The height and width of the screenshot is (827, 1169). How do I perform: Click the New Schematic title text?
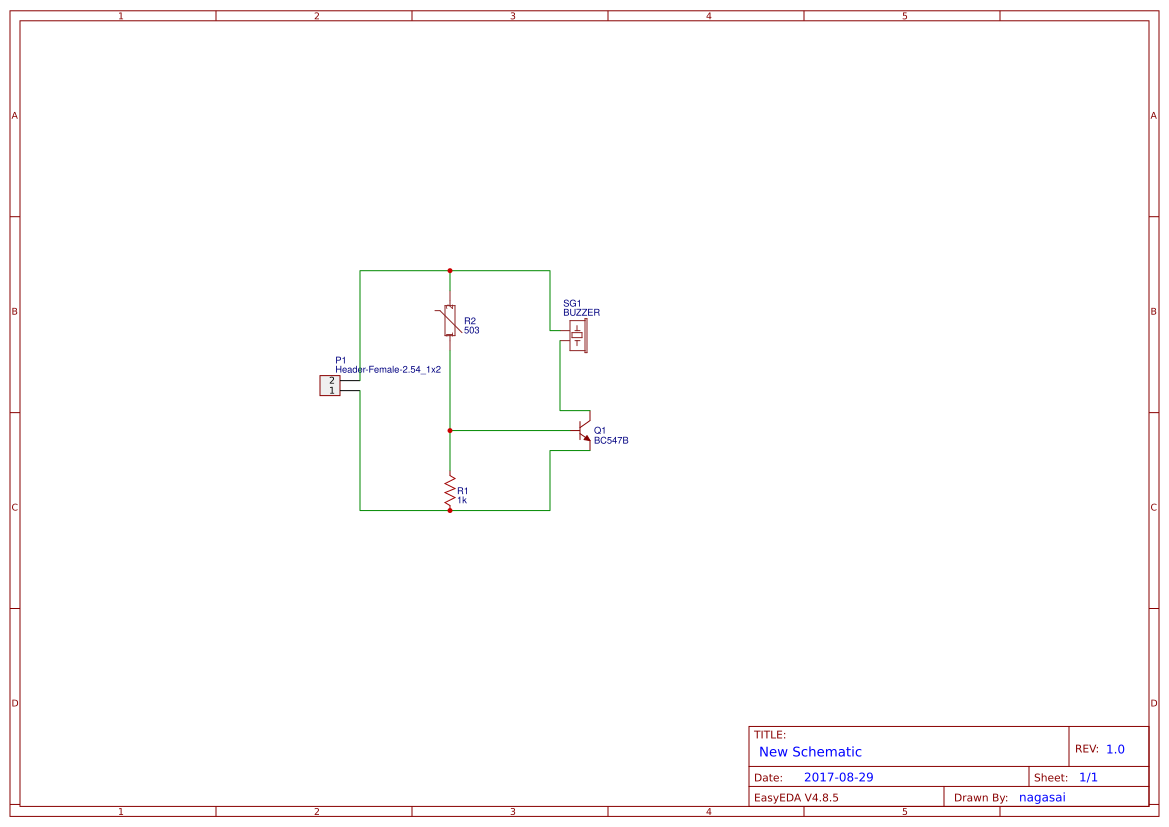tap(810, 752)
